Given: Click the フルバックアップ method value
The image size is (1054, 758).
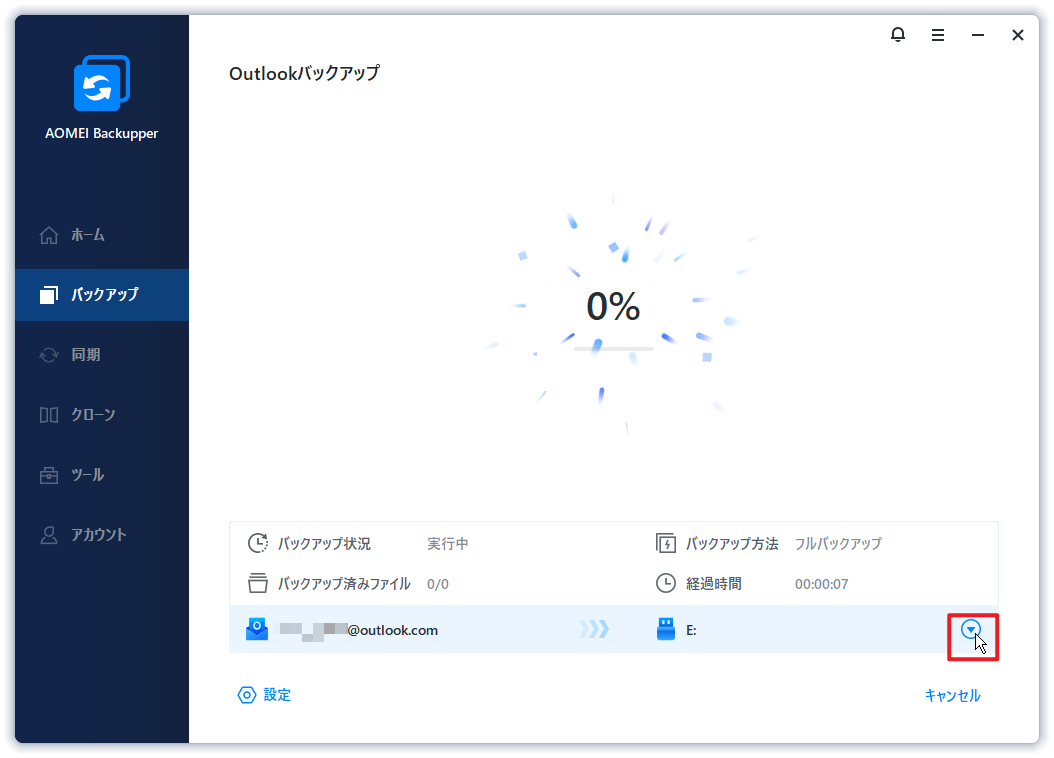Looking at the screenshot, I should 838,544.
